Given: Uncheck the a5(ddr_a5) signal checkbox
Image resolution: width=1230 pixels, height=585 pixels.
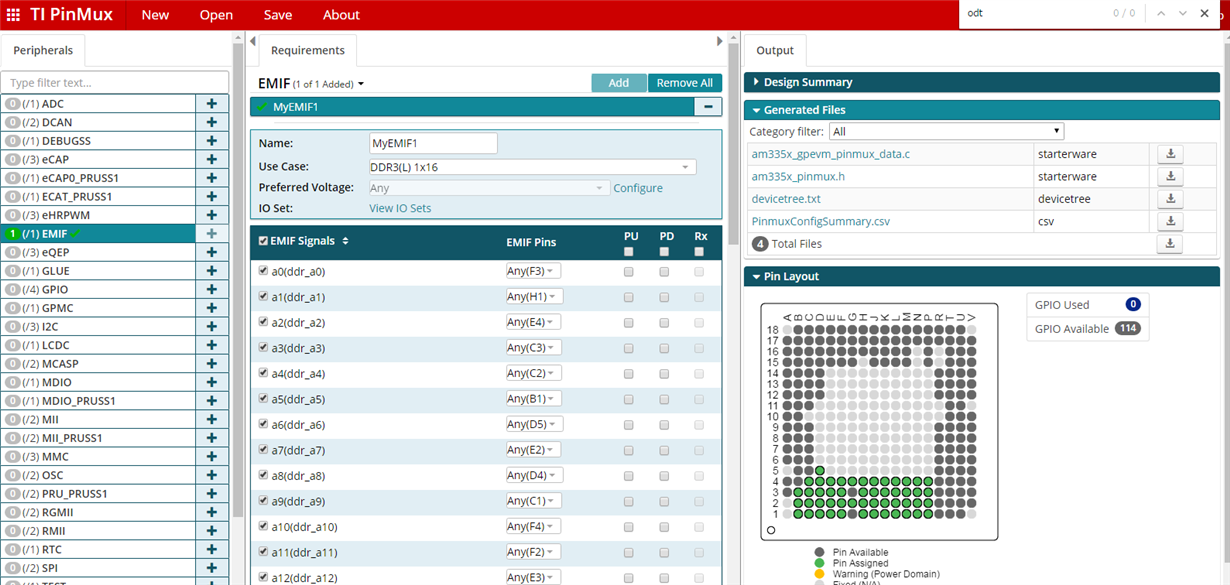Looking at the screenshot, I should [263, 398].
